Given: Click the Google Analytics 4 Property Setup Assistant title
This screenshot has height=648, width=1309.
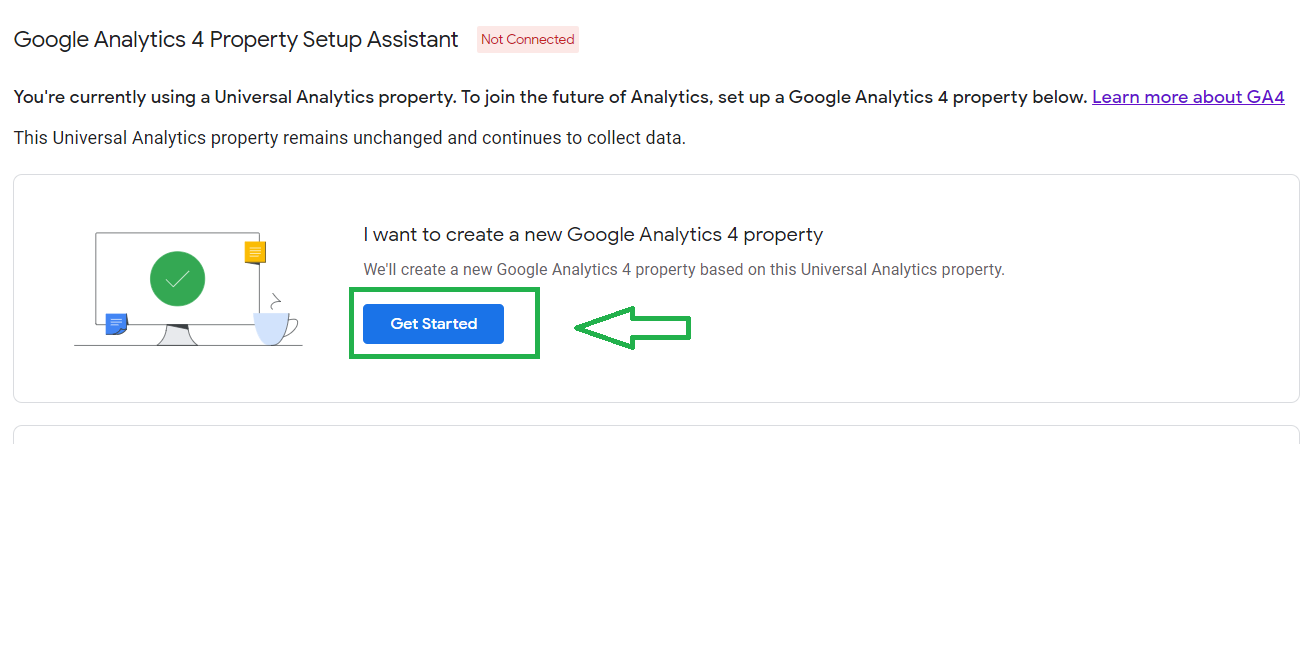Looking at the screenshot, I should [236, 40].
